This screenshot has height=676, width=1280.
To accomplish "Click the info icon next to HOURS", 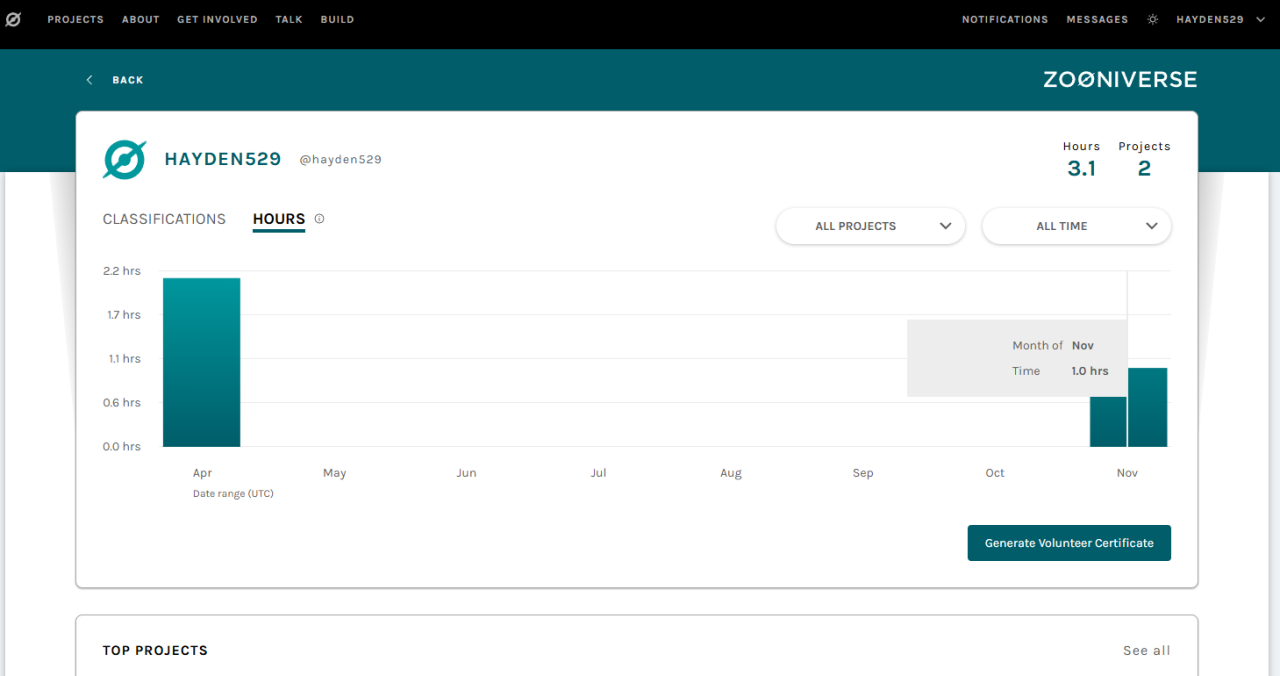I will point(319,219).
